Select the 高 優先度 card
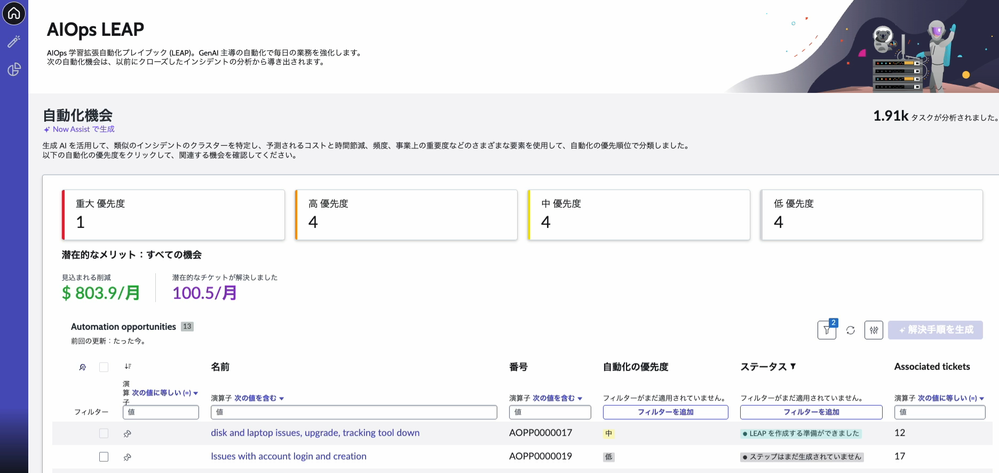Viewport: 999px width, 473px height. (x=406, y=215)
